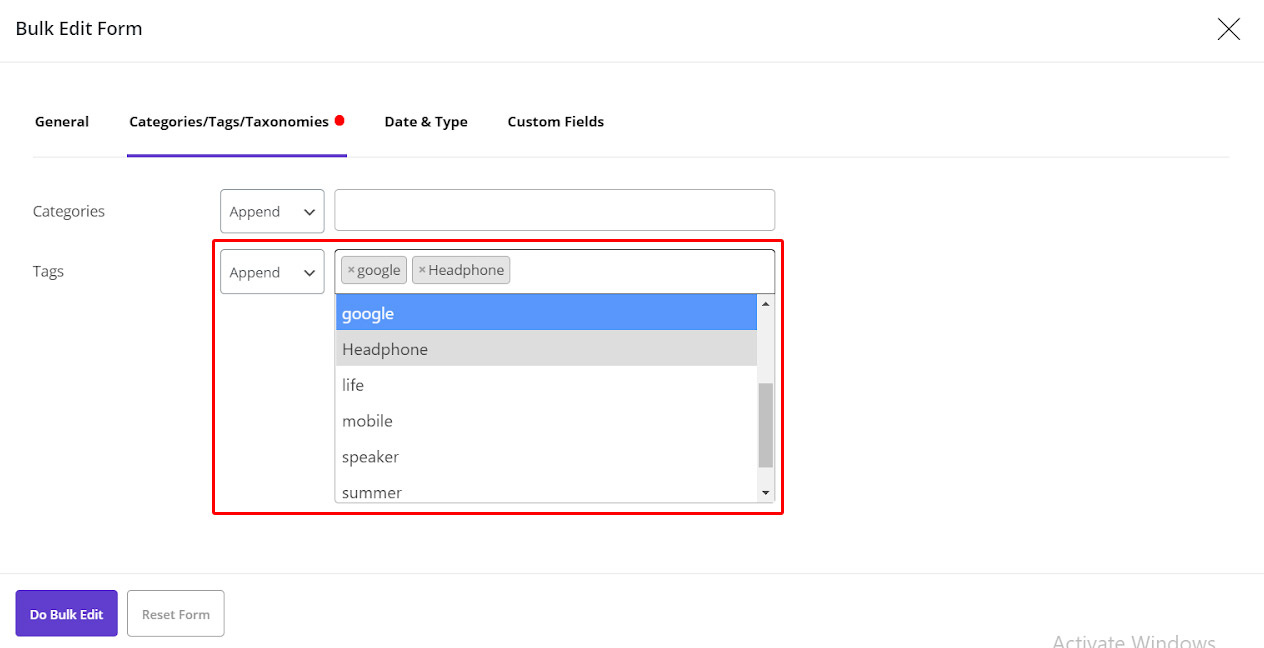The width and height of the screenshot is (1264, 648).
Task: Click inside the Categories input field
Action: [x=554, y=210]
